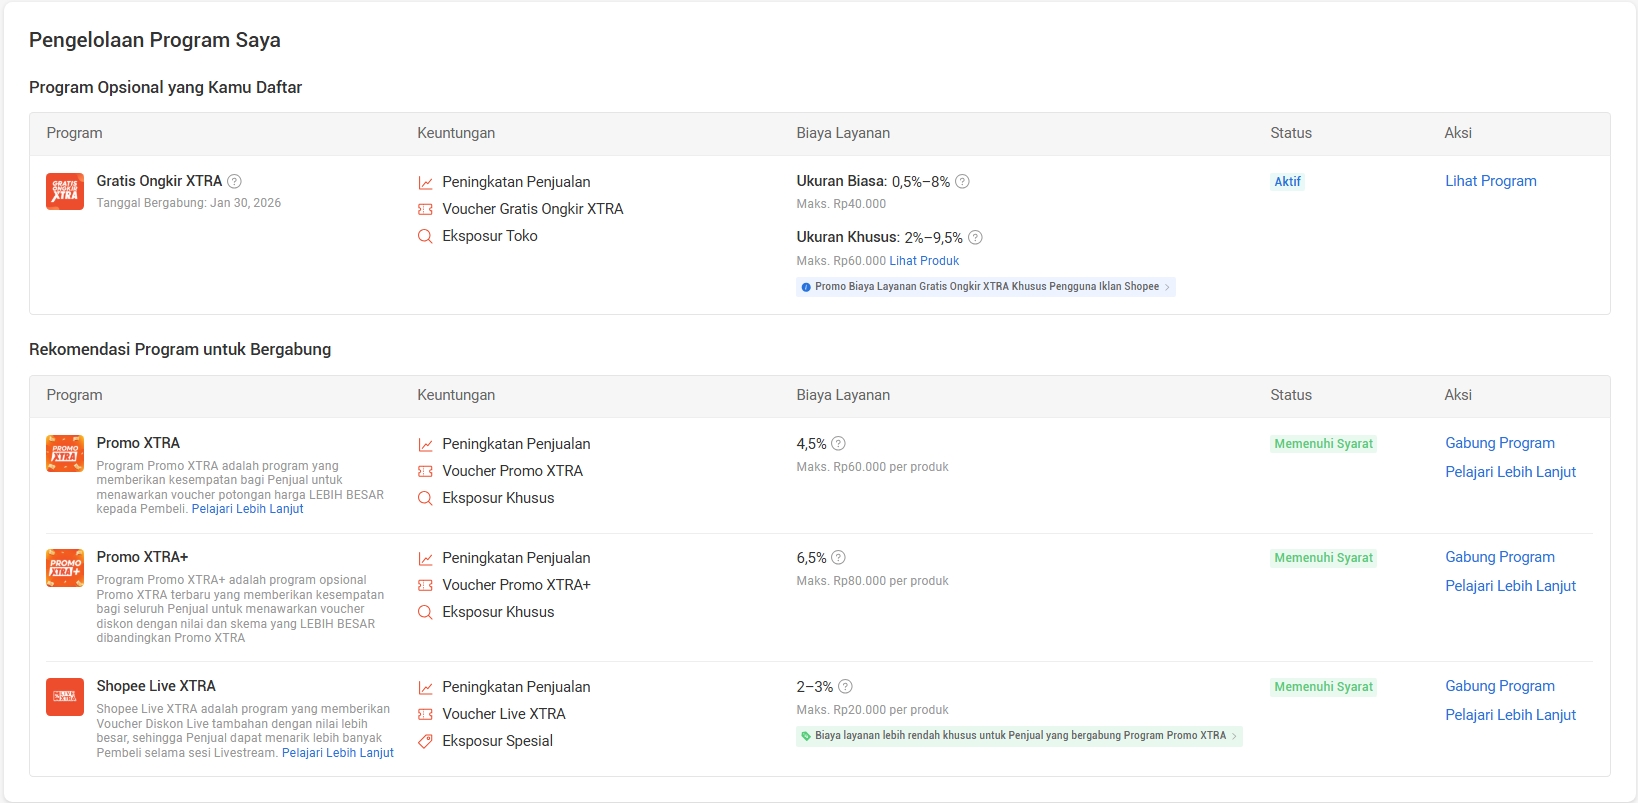Open Pelajari Lebih Lanjut in Promo XTRA description
Viewport: 1638px width, 803px height.
coord(247,509)
